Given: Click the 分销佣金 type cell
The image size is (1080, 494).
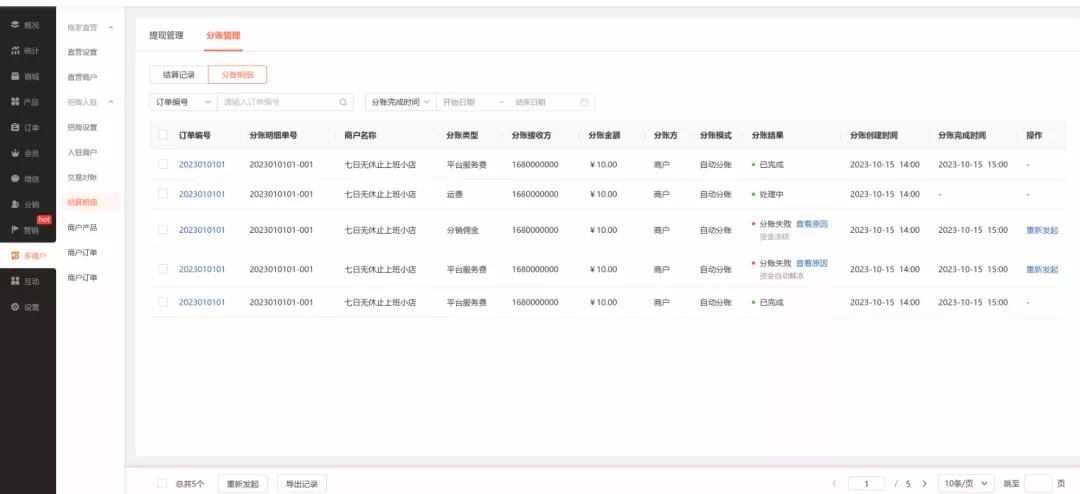Looking at the screenshot, I should (462, 230).
